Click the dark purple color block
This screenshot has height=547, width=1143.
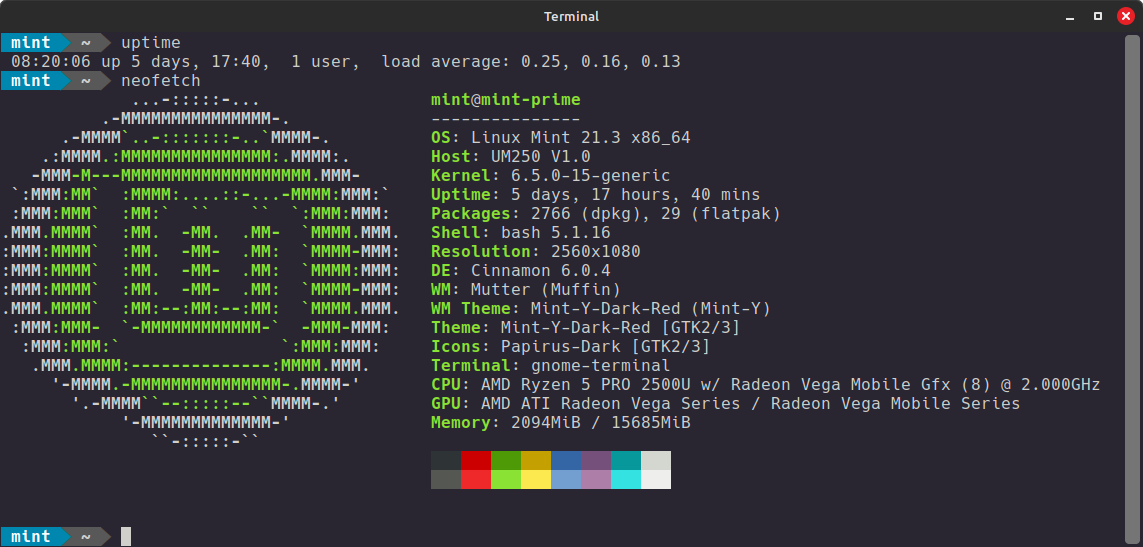pyautogui.click(x=596, y=460)
